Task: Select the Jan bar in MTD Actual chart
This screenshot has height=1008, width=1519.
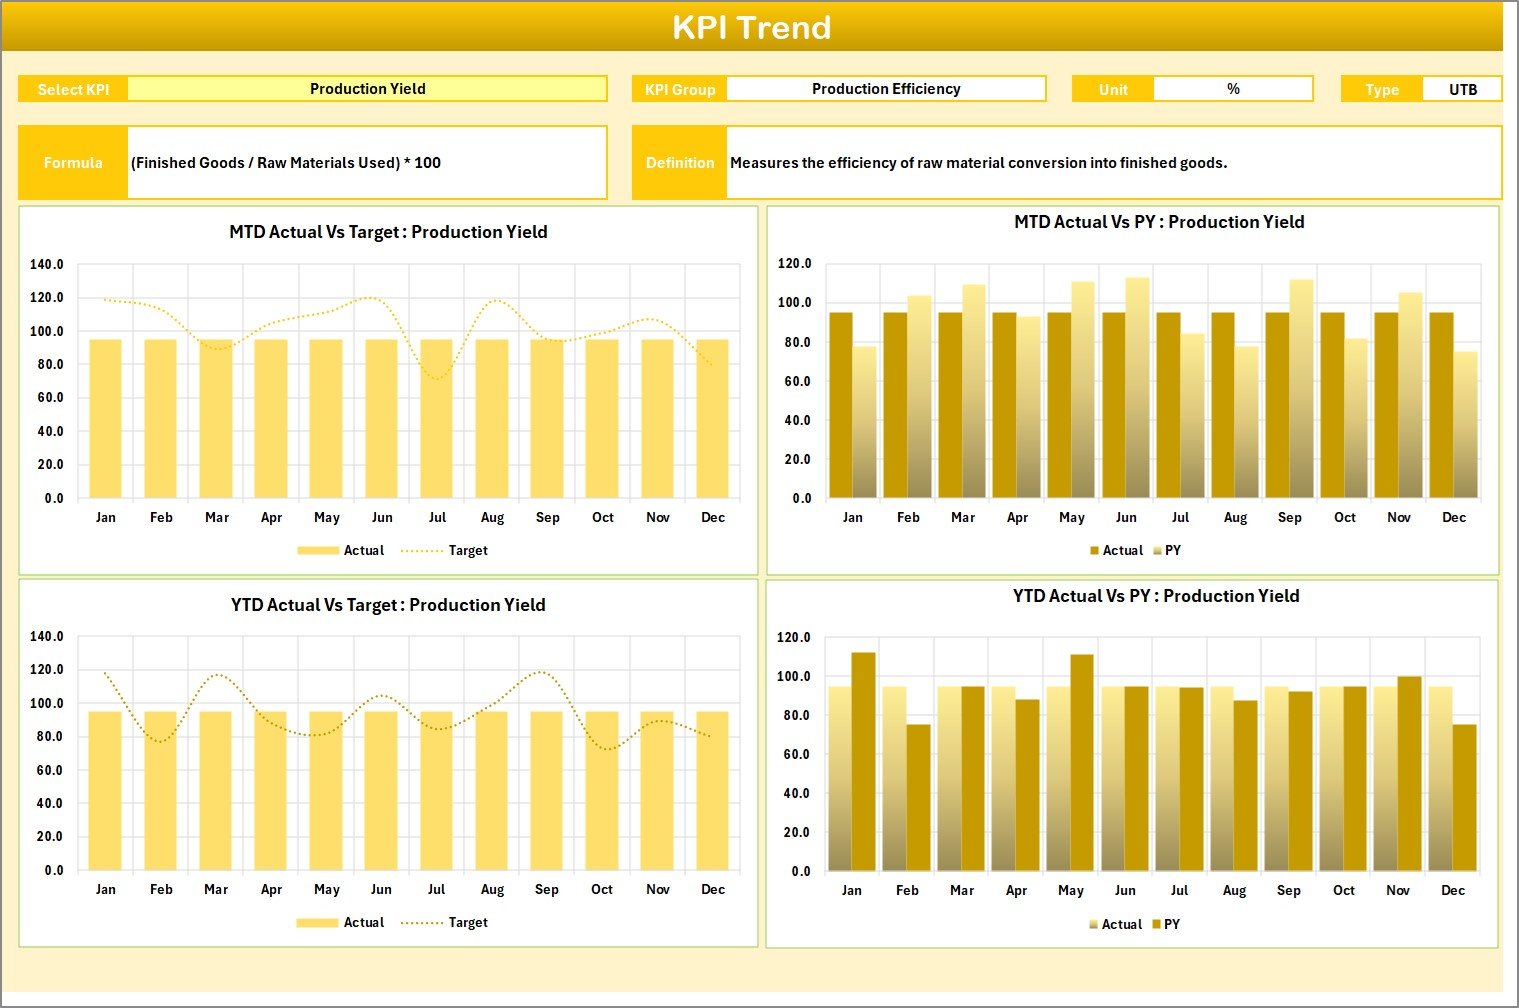Action: click(x=106, y=420)
